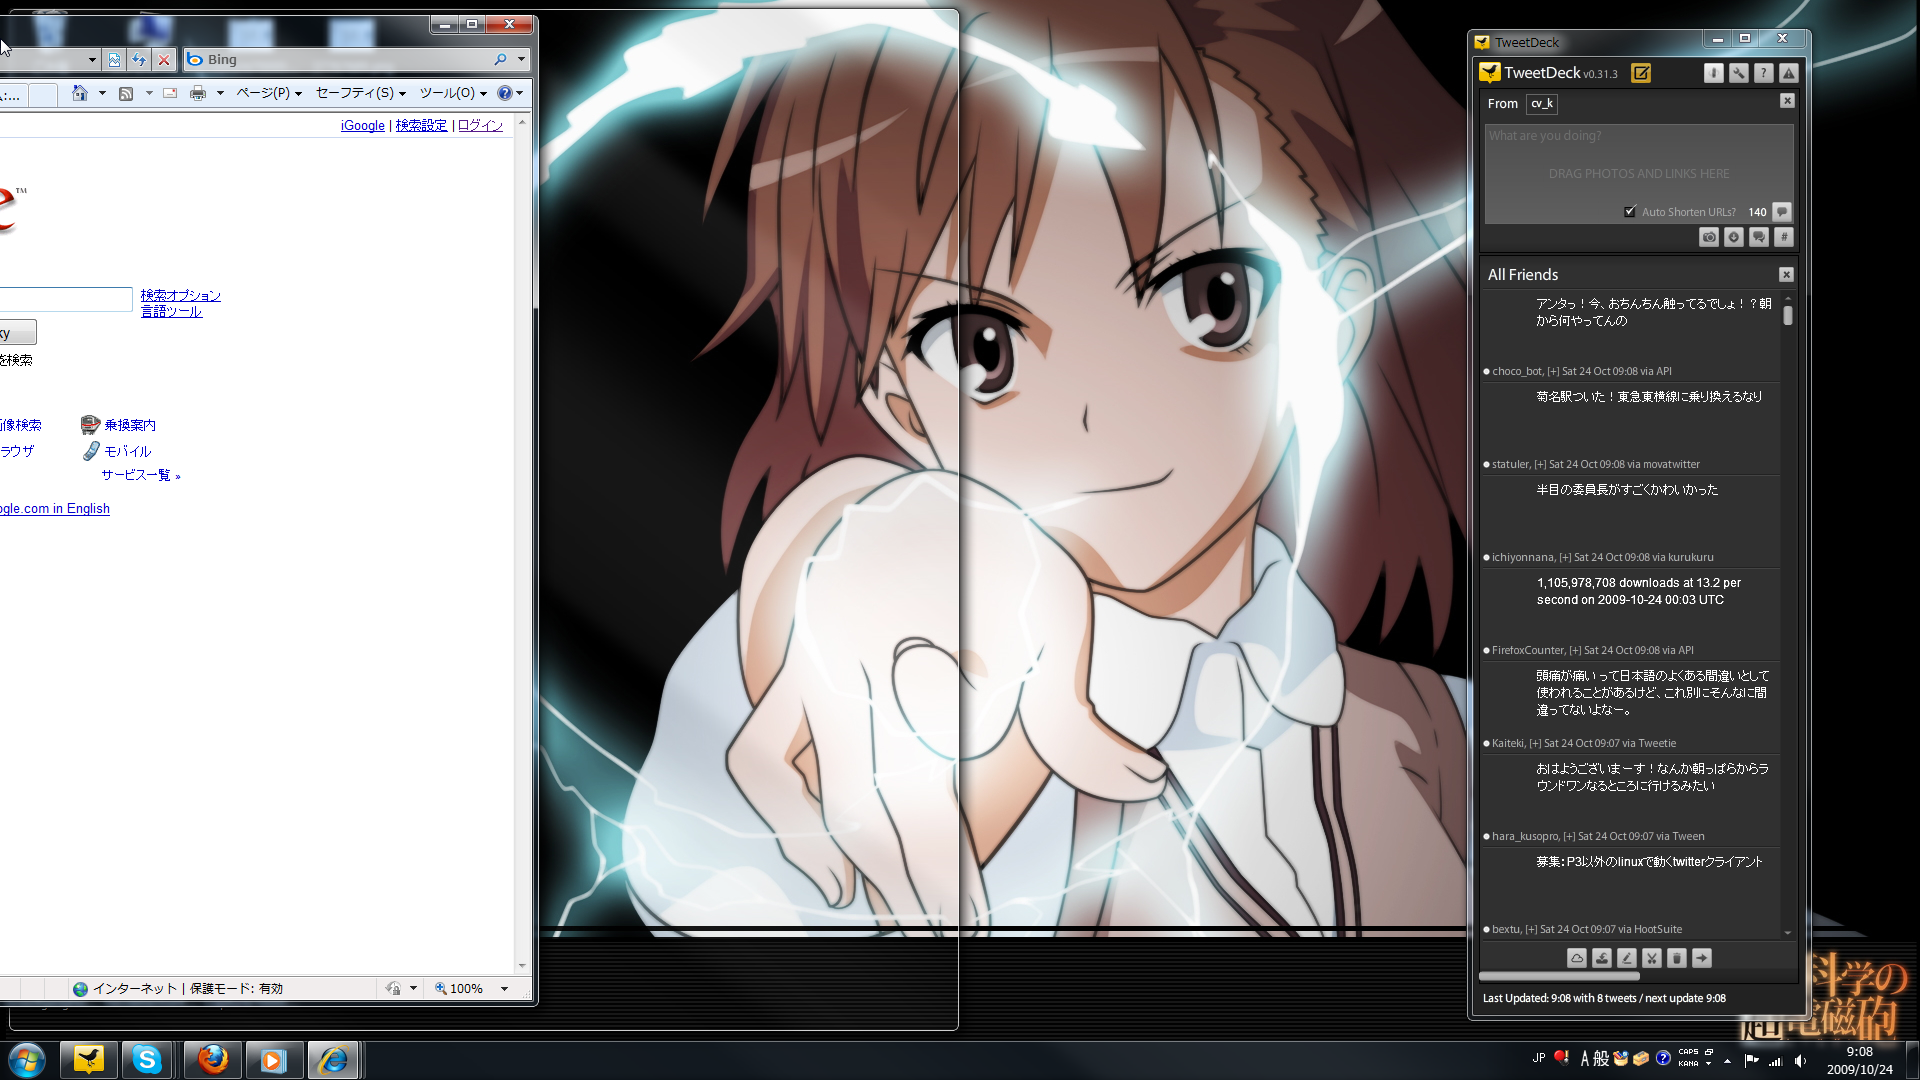The image size is (1920, 1080).
Task: Click TweetDeck hashtag button
Action: click(1784, 237)
